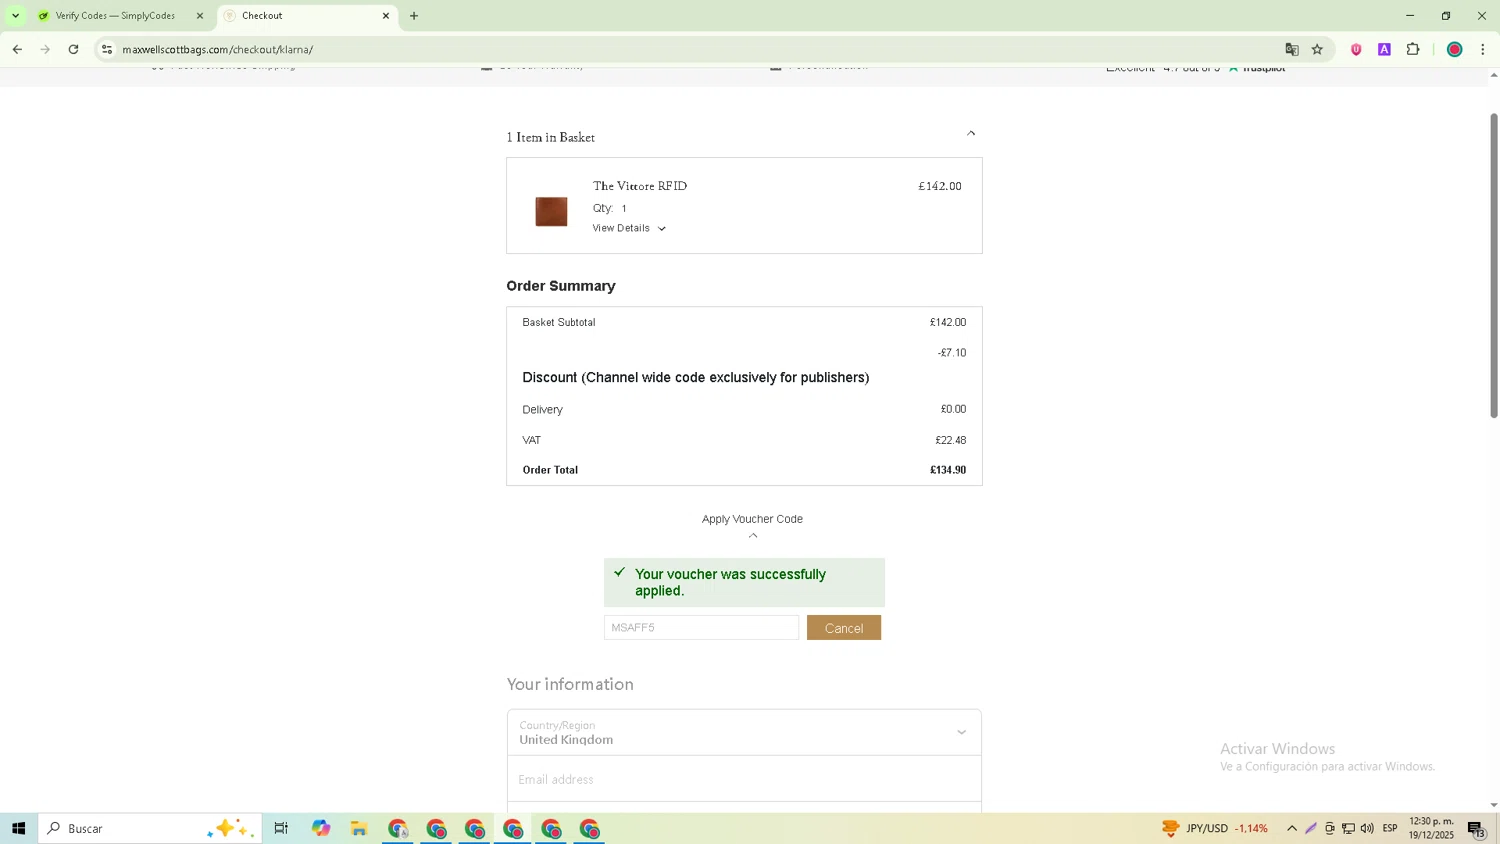This screenshot has height=844, width=1500.
Task: Close the Checkout tab
Action: coord(386,16)
